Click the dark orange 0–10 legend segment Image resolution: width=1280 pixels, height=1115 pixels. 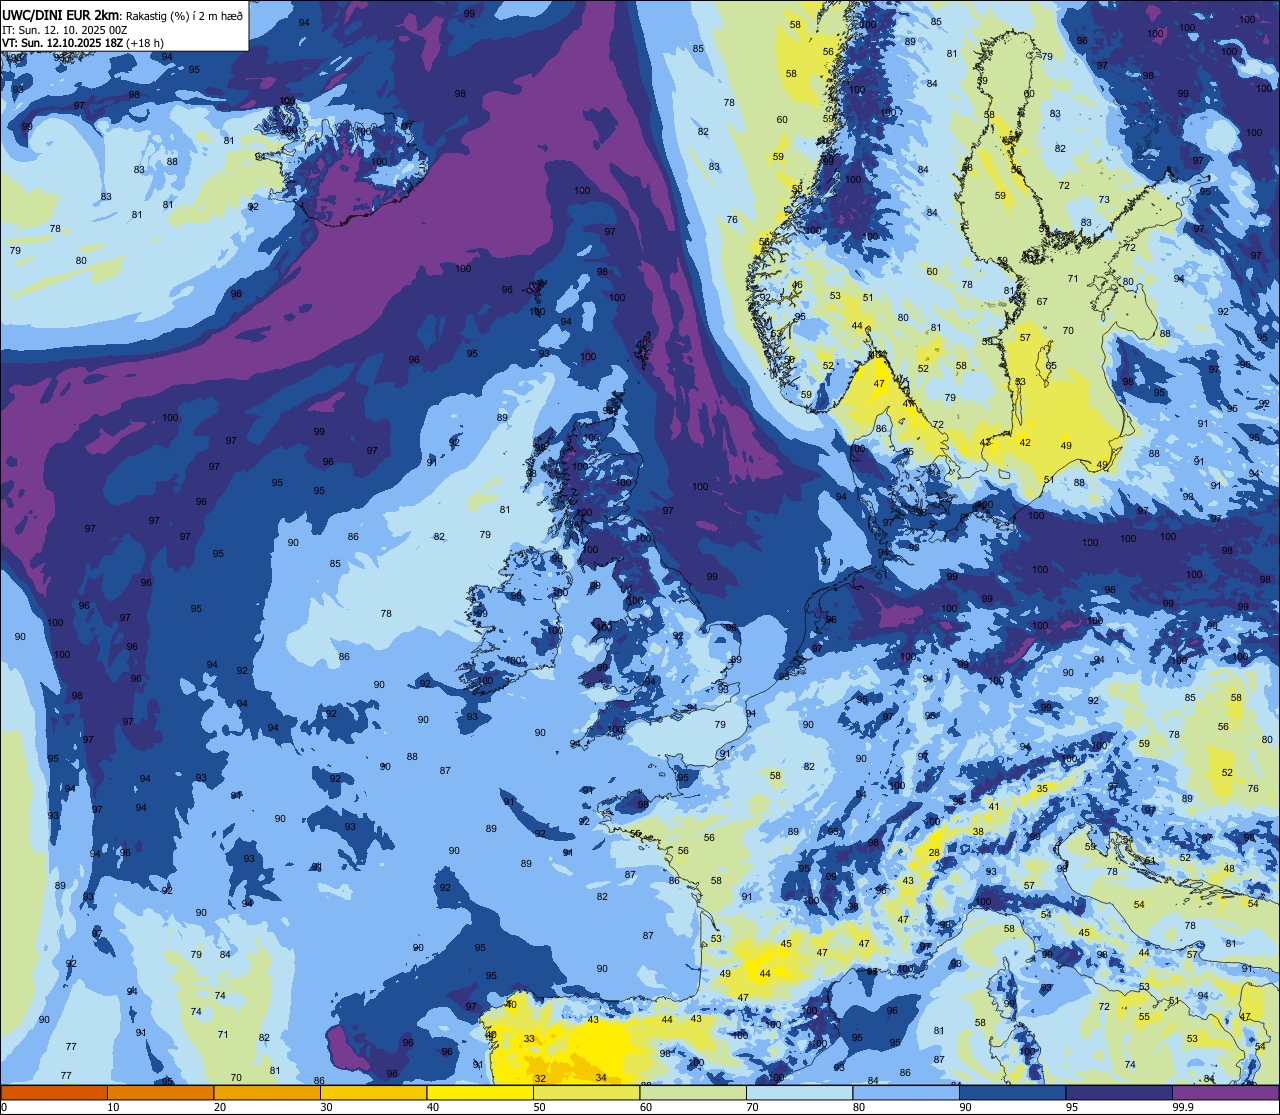pos(53,1092)
